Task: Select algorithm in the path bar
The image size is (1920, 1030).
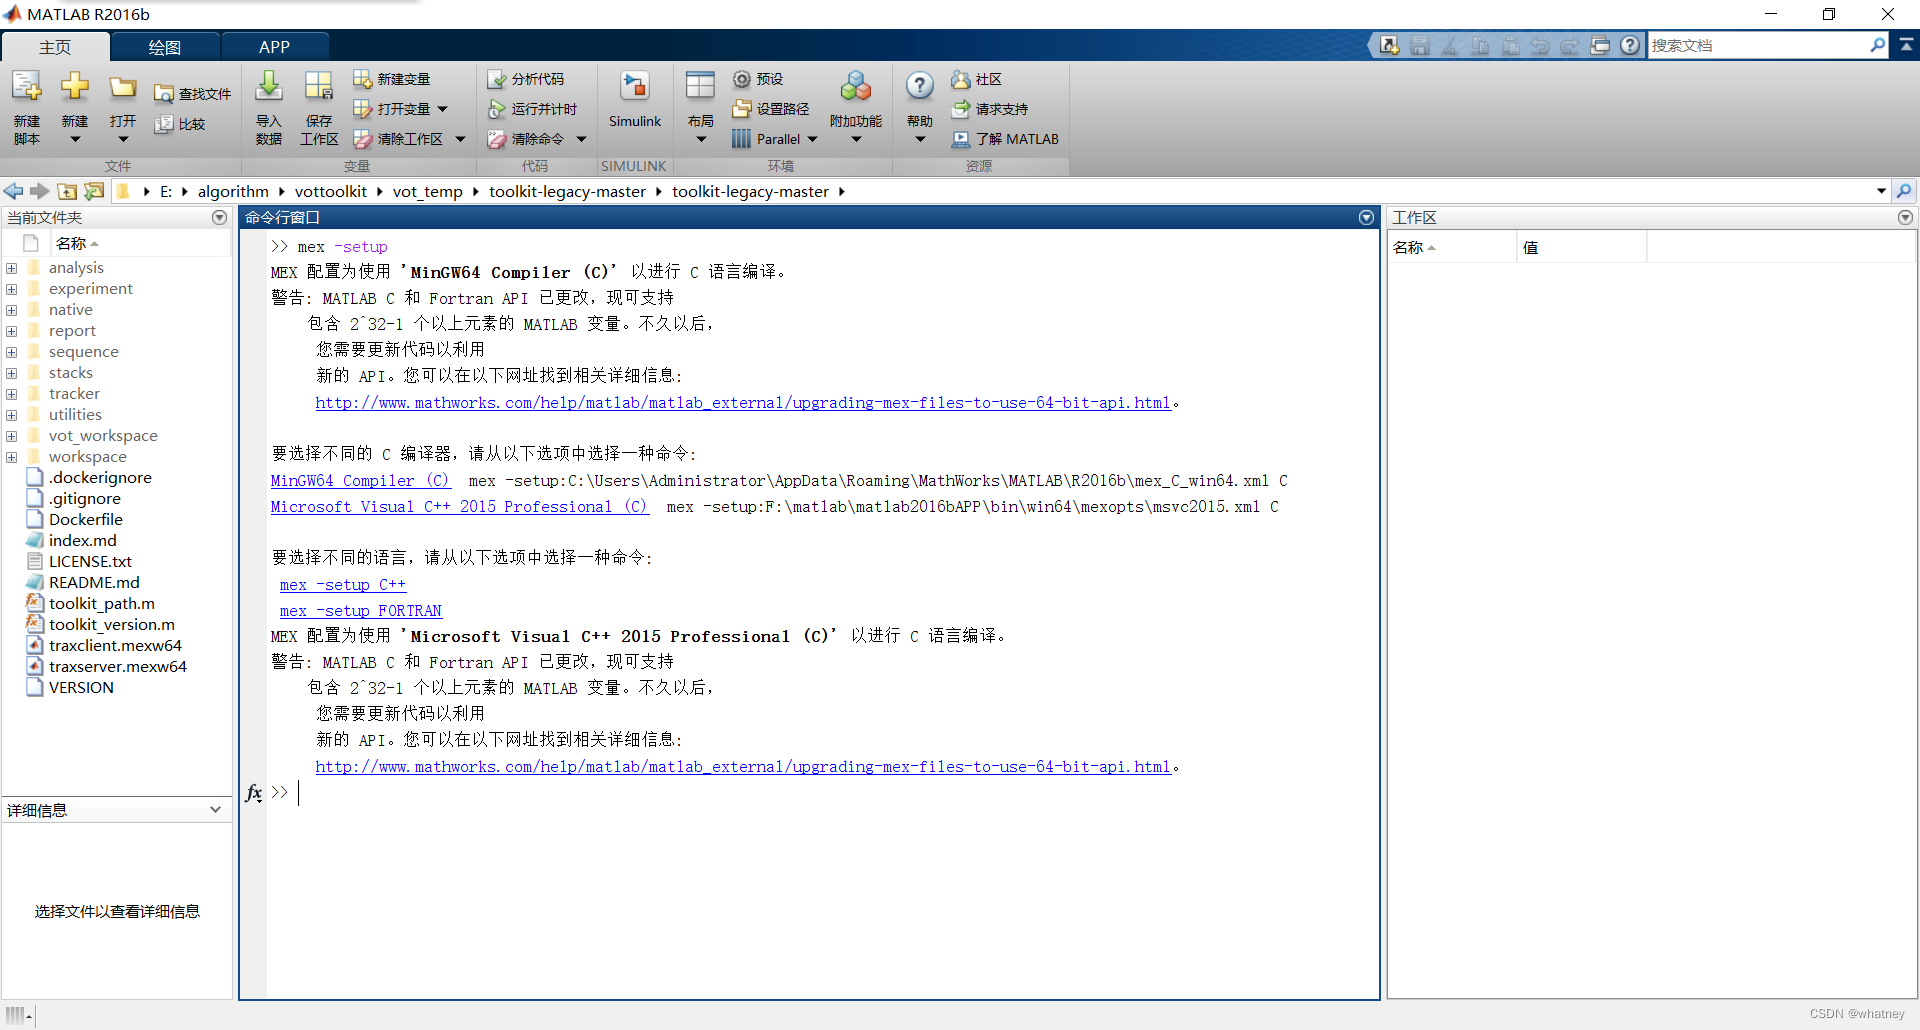Action: (233, 191)
